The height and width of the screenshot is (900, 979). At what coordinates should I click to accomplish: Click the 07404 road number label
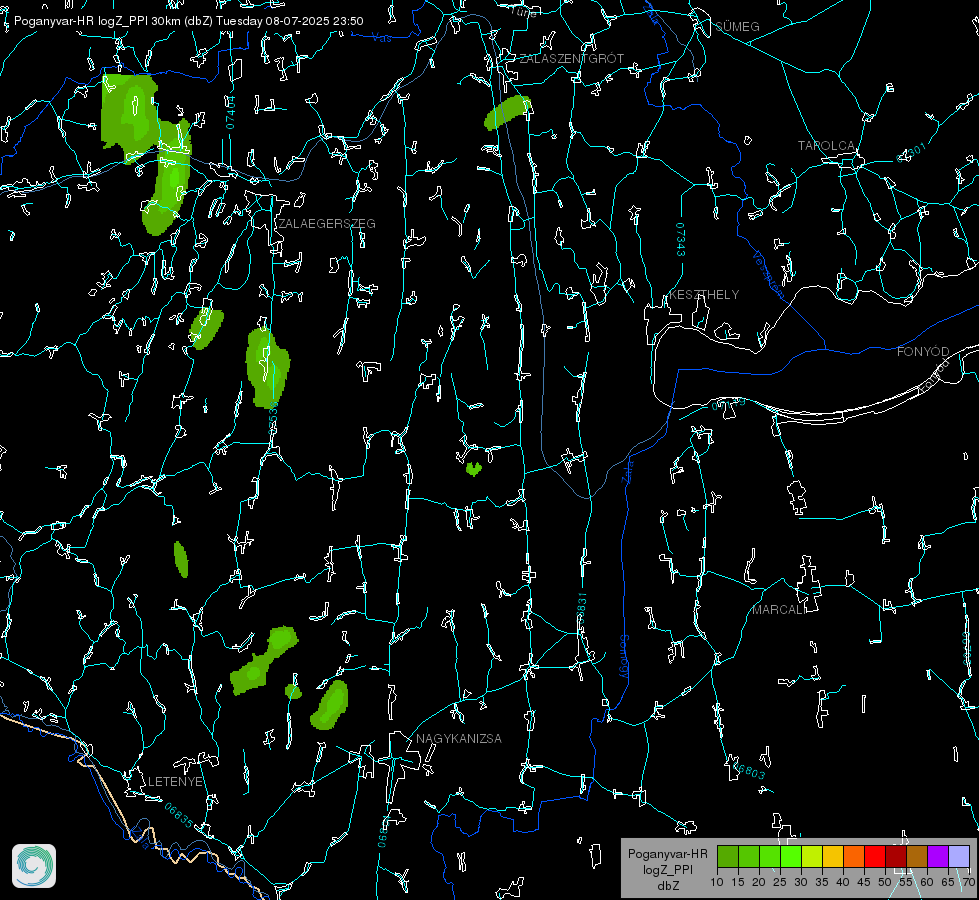coord(230,112)
